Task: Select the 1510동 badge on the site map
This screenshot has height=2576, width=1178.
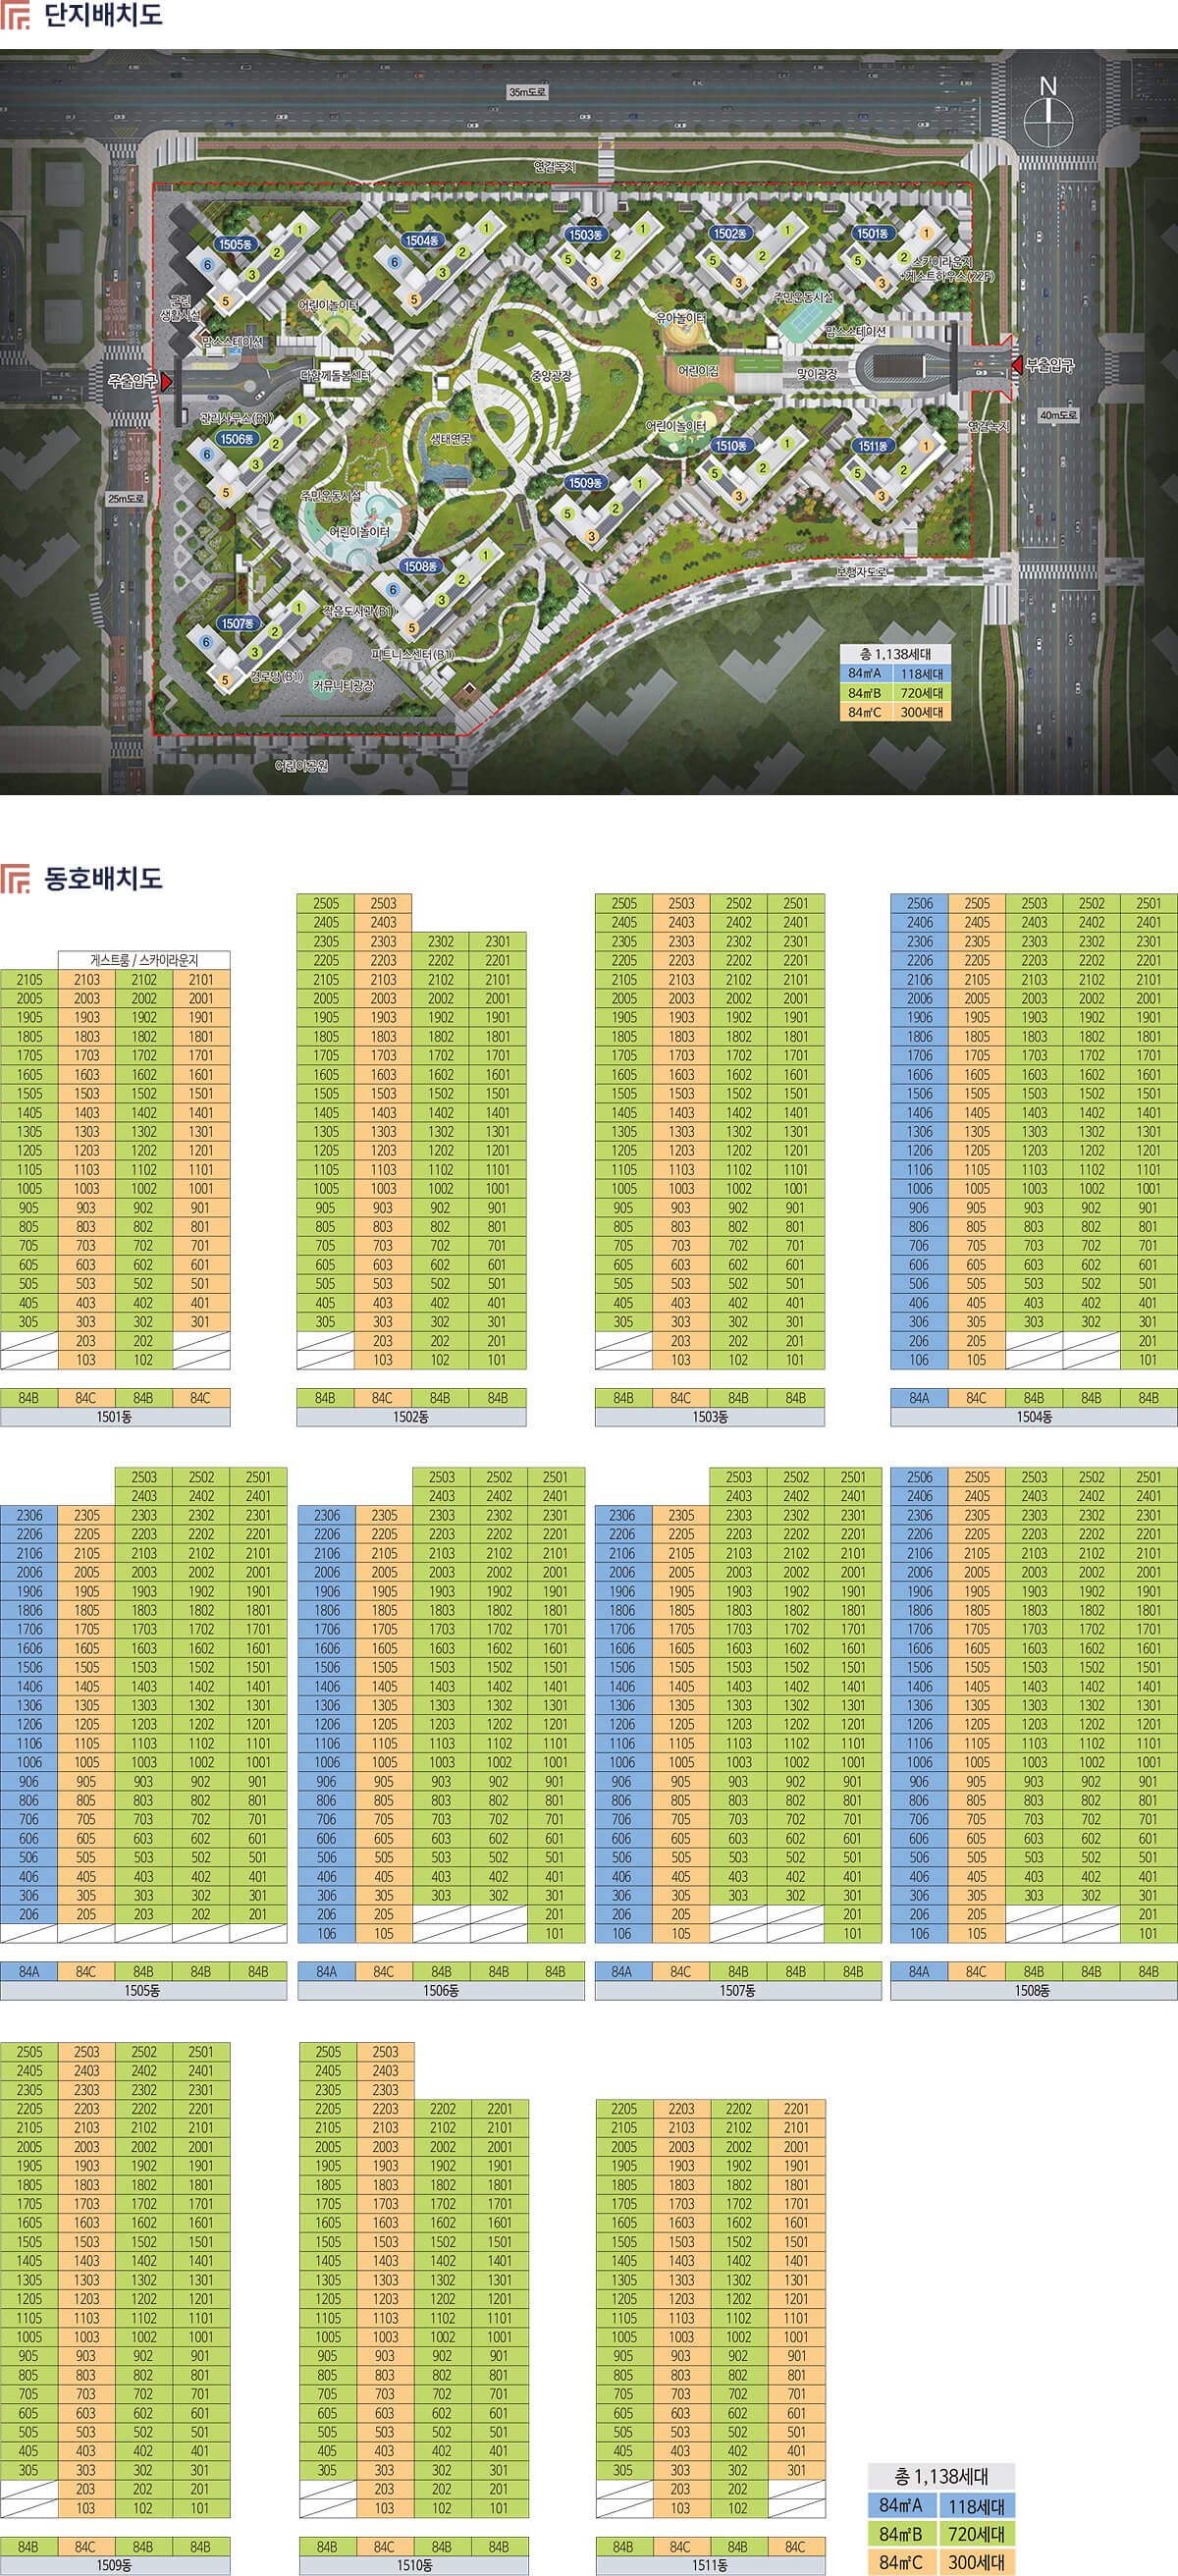Action: [730, 446]
